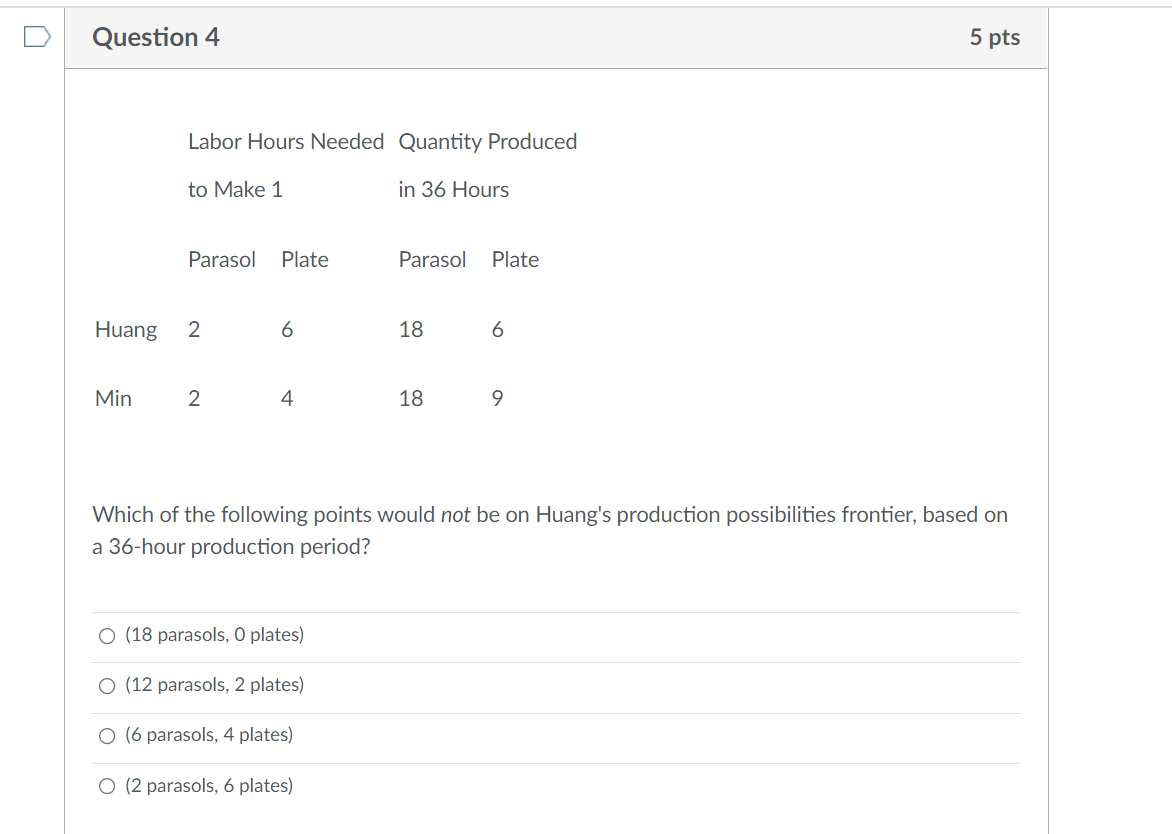Click the answer label (2 parasols, 6 plates)
The image size is (1172, 834).
(208, 786)
